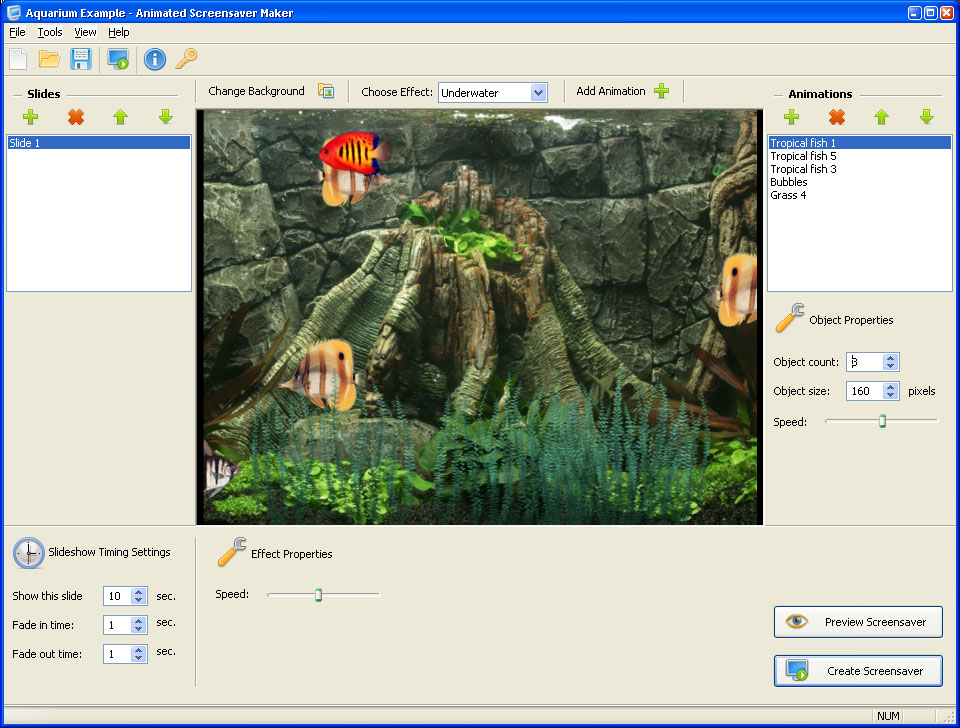
Task: Decrease Show this slide seconds
Action: (139, 600)
